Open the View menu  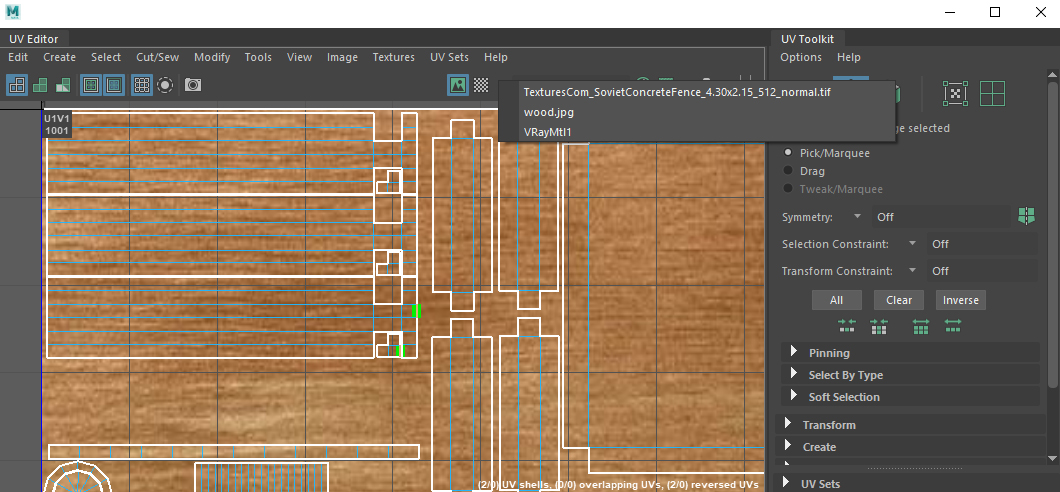tap(299, 57)
